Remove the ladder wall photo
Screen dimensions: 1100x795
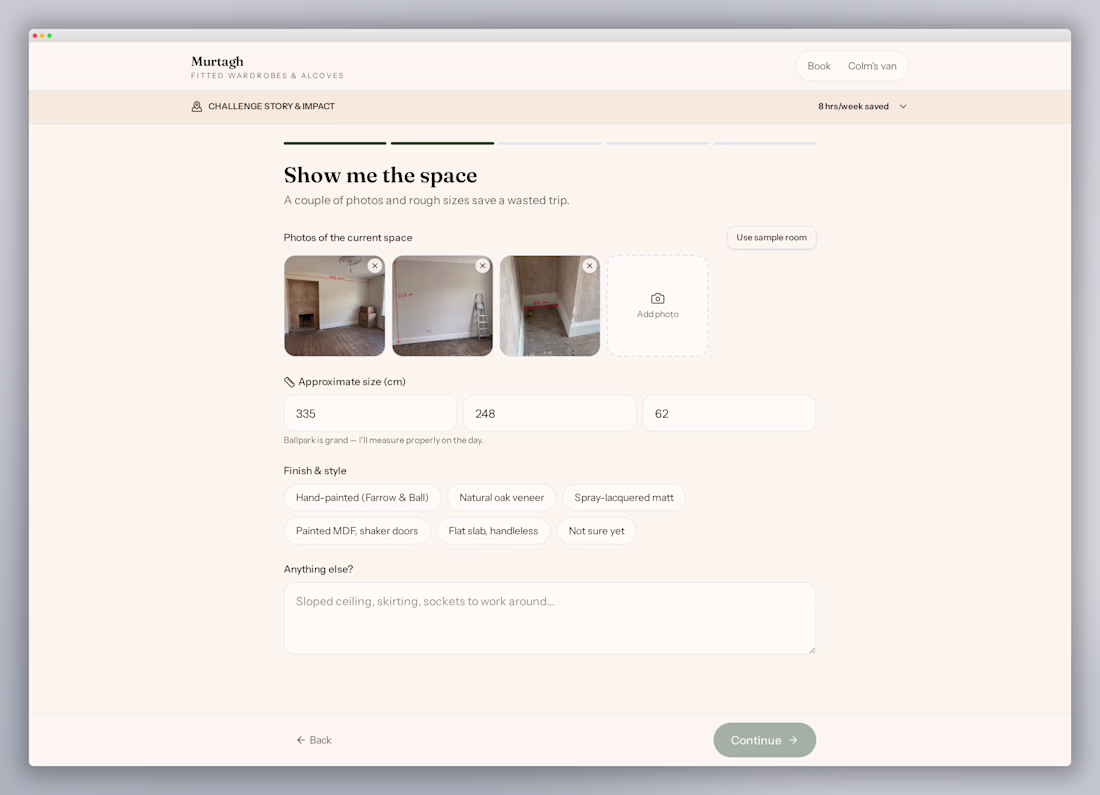(x=483, y=266)
